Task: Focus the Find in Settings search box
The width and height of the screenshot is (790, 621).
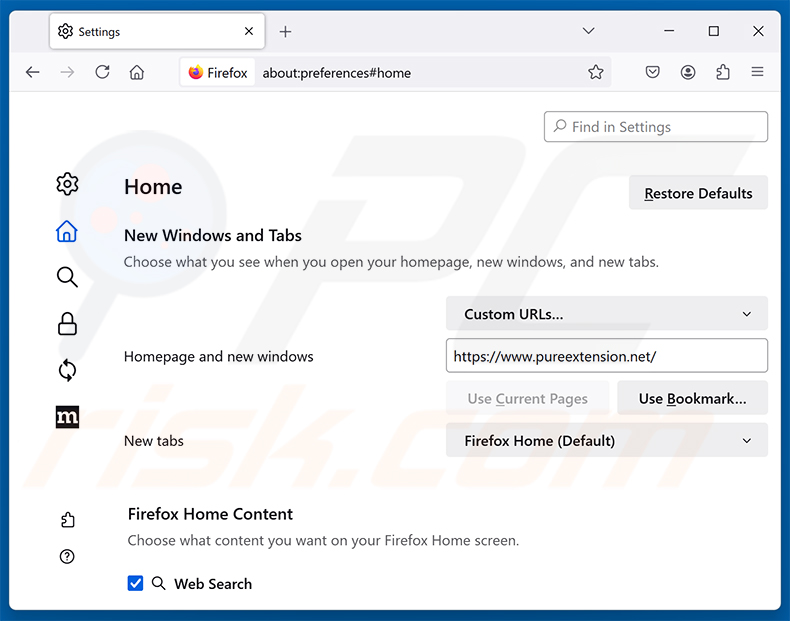Action: (655, 127)
